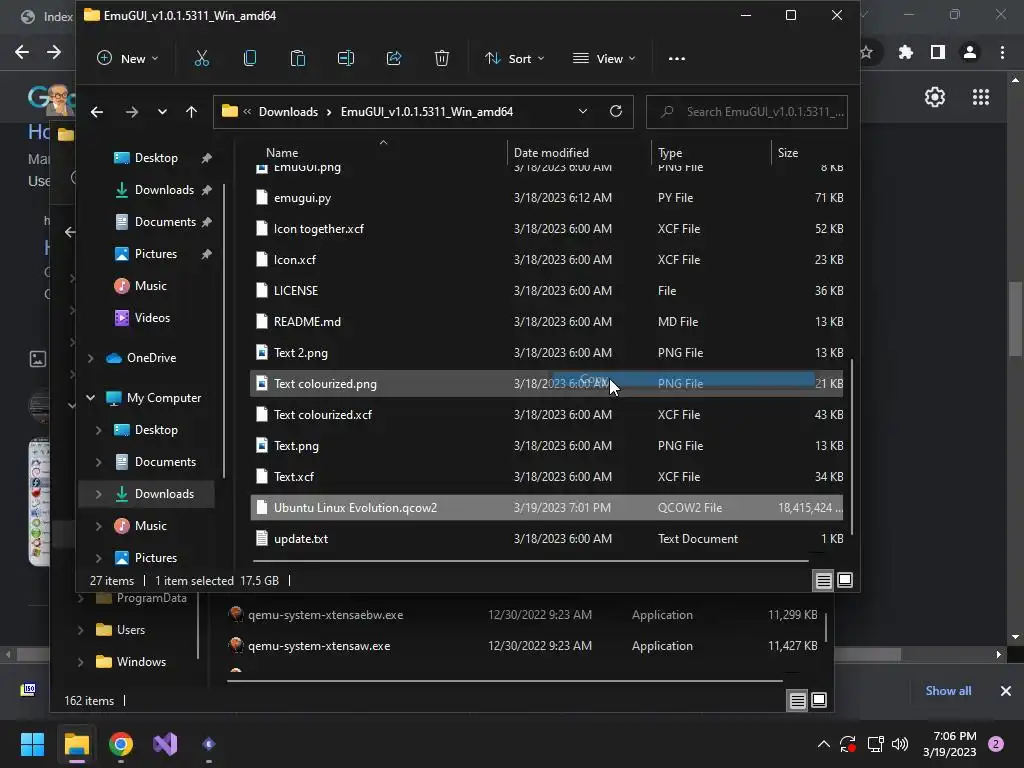Open Google Chrome from taskbar
Viewport: 1024px width, 768px height.
[121, 744]
